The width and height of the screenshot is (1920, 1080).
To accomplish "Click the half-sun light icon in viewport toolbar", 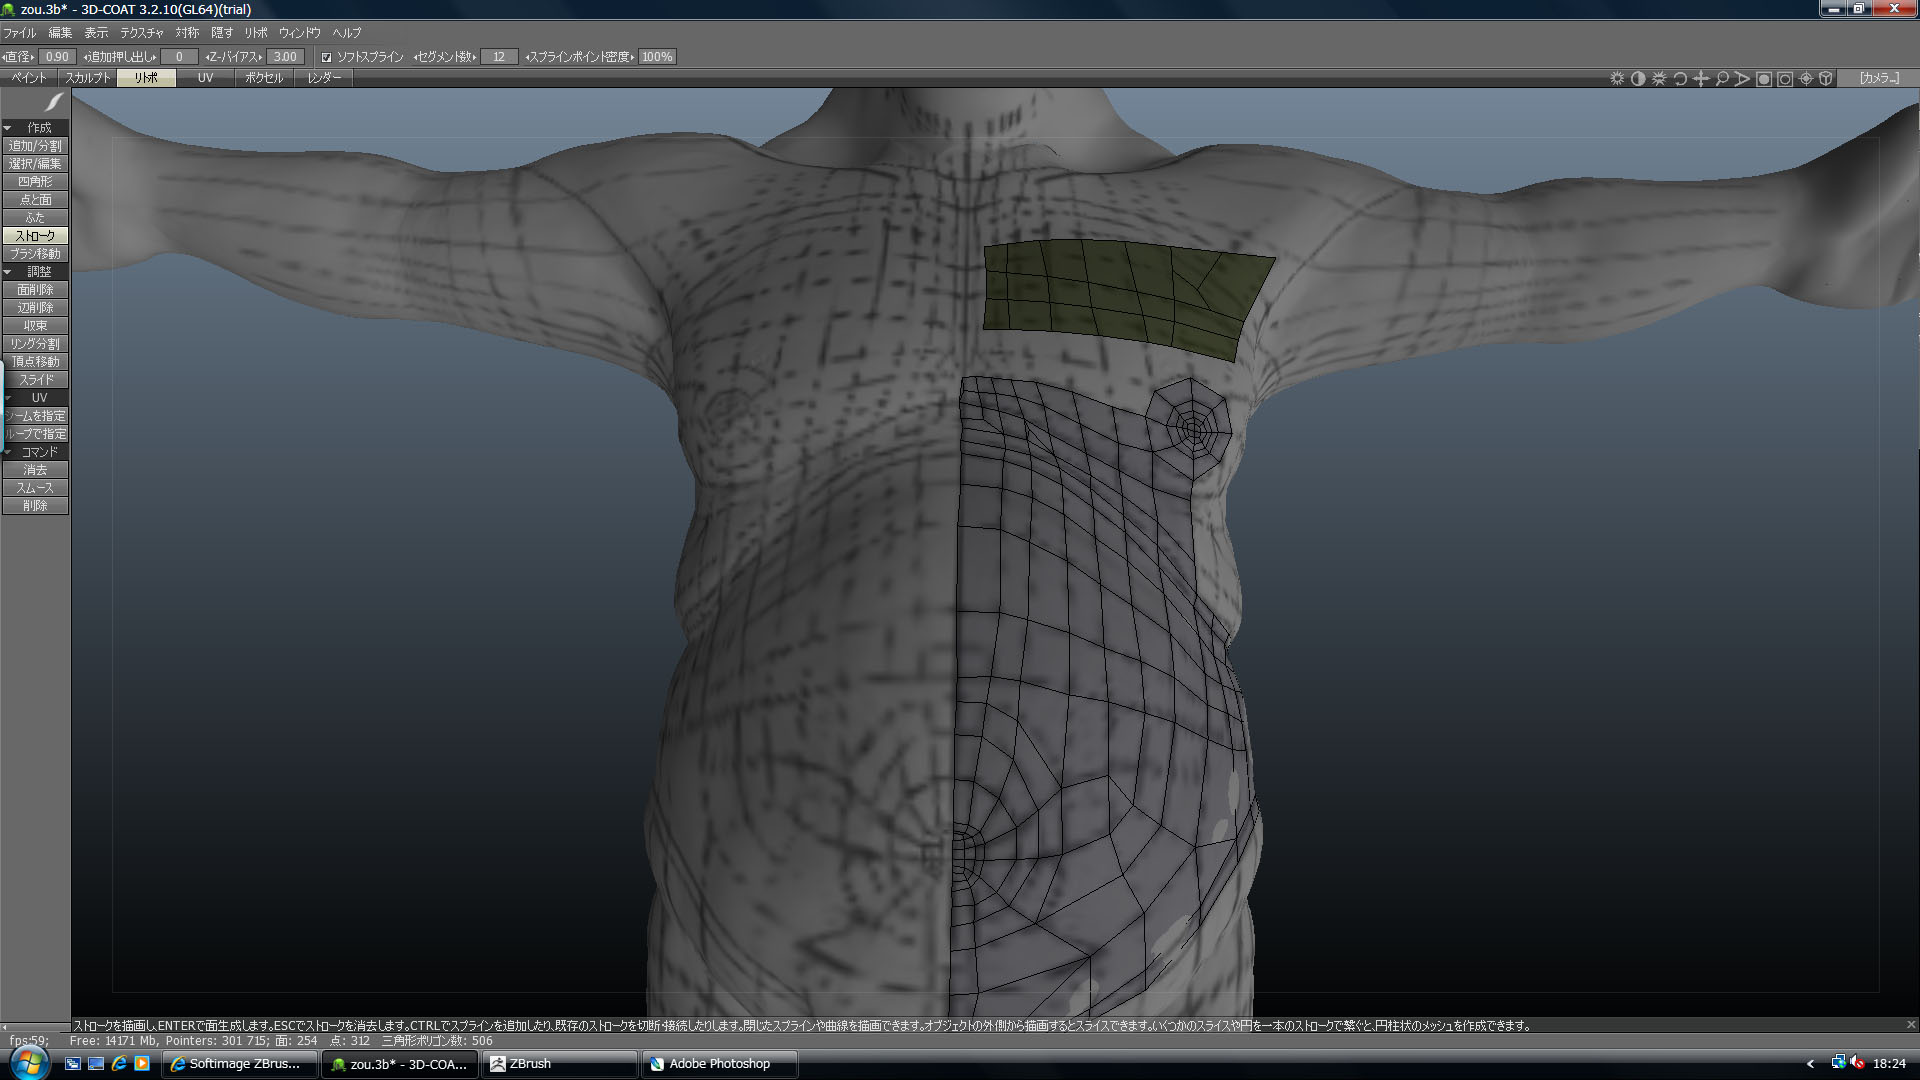I will [1659, 78].
